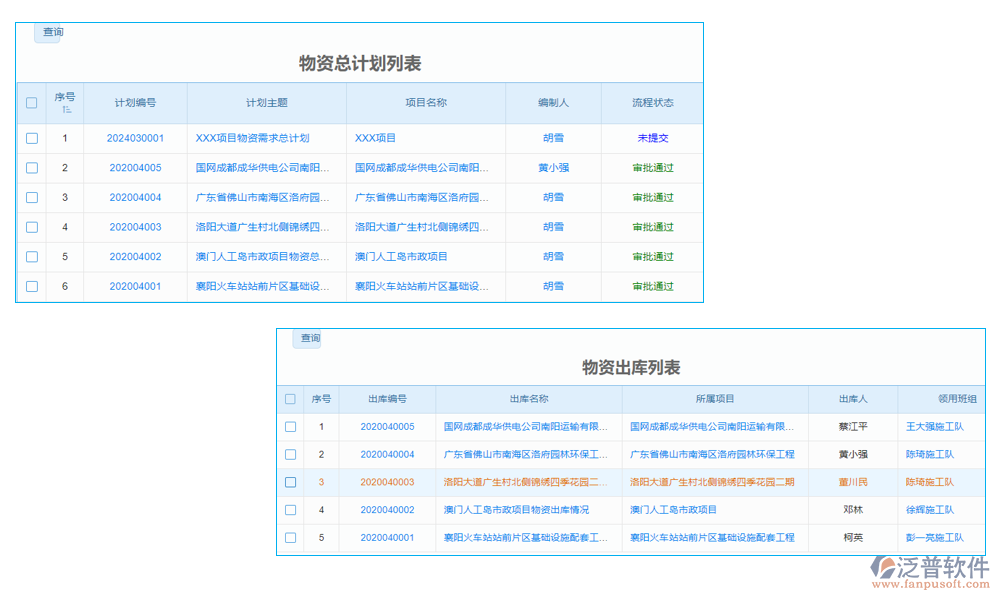Screen dimensions: 1000x600
Task: Check the checkbox for outbound record 2020040001
Action: [x=290, y=538]
